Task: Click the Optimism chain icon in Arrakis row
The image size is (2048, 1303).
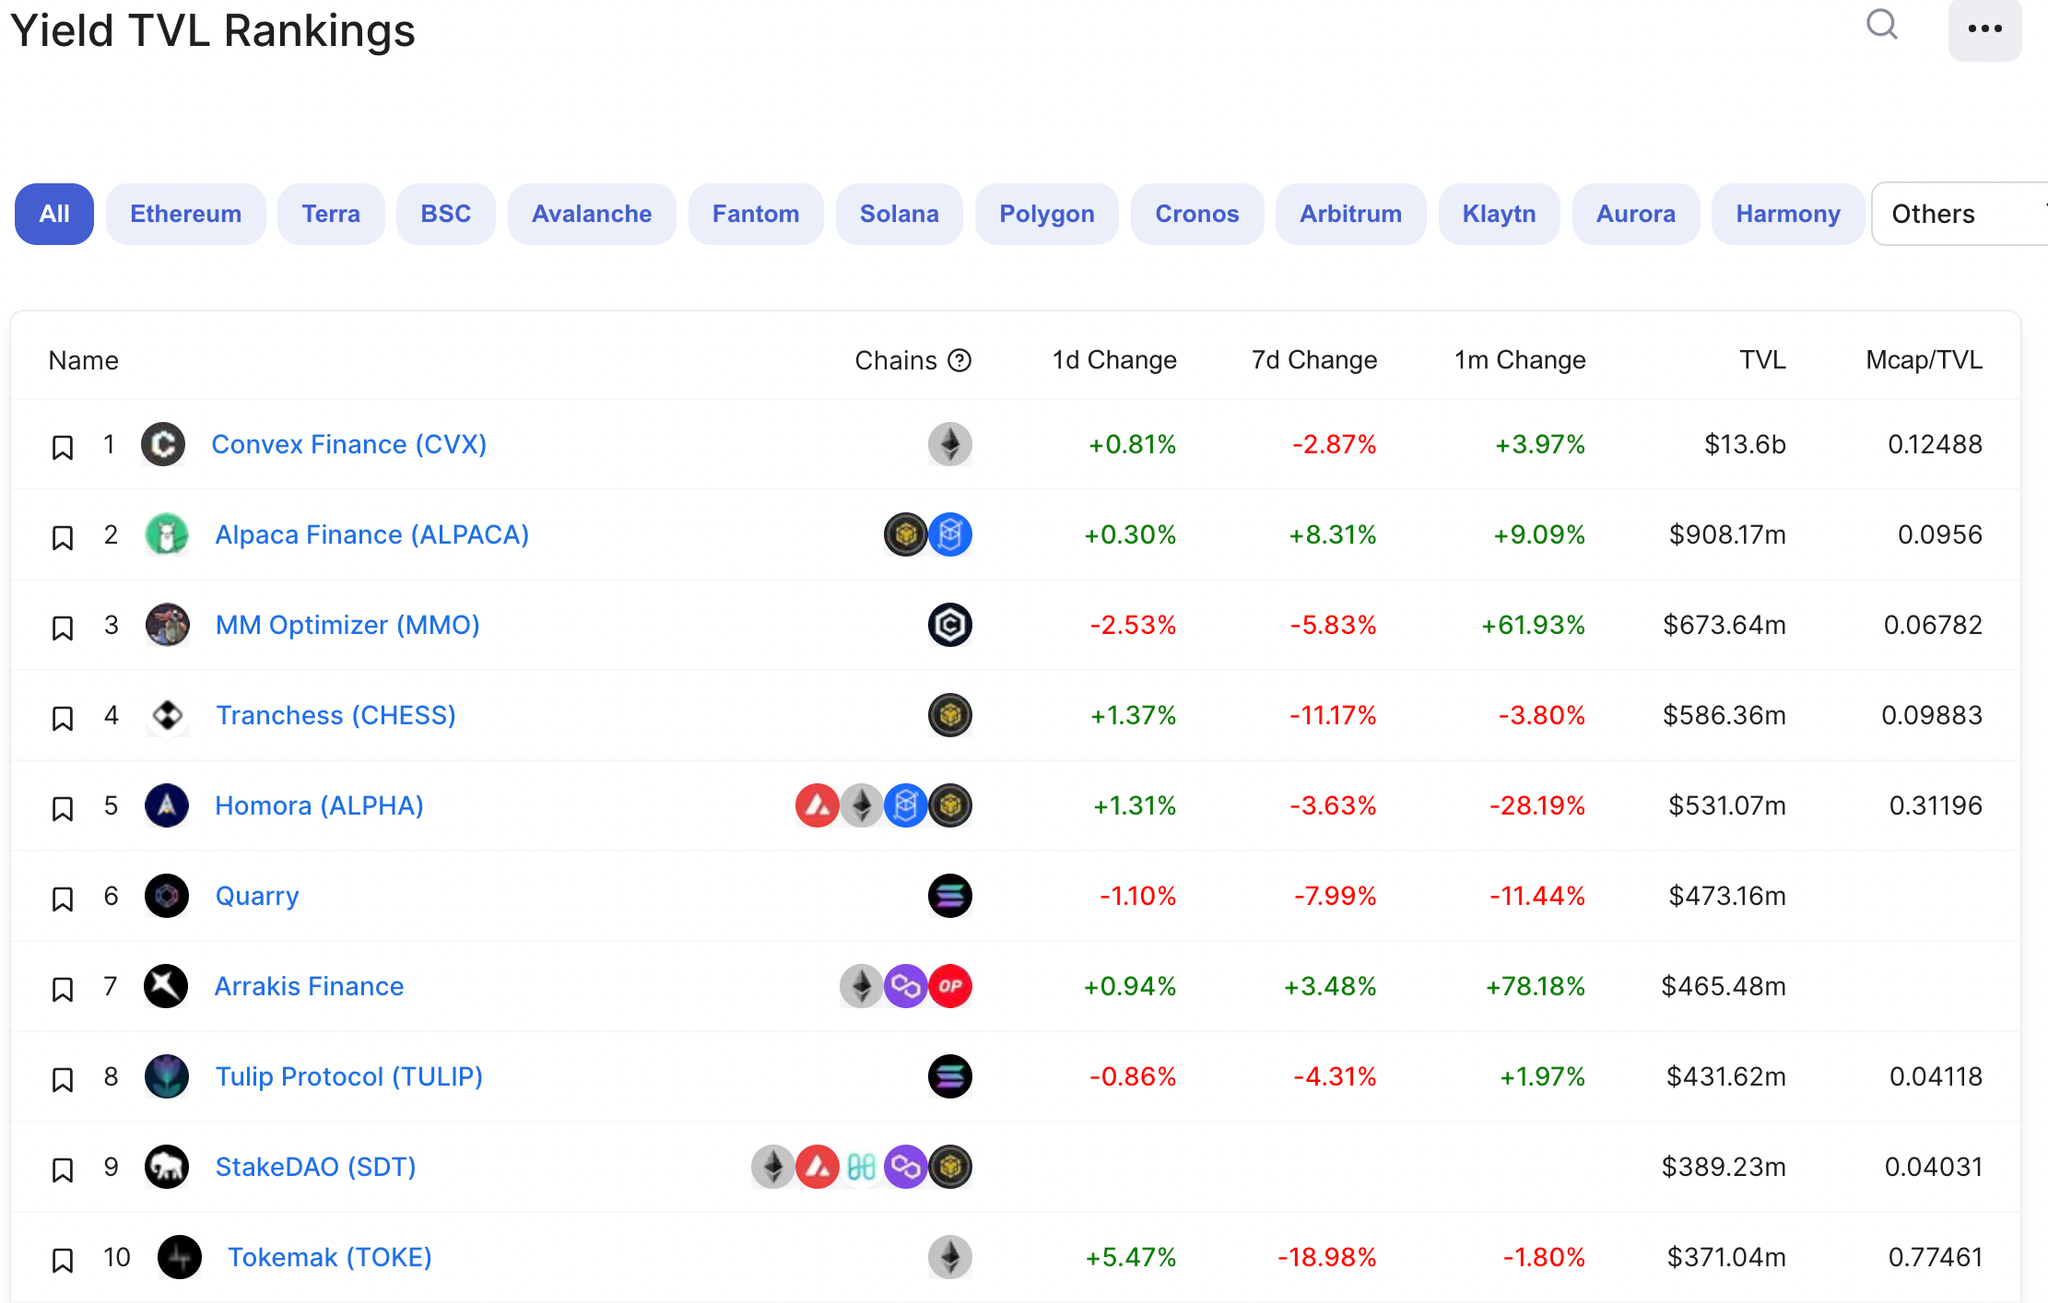Action: click(x=950, y=986)
